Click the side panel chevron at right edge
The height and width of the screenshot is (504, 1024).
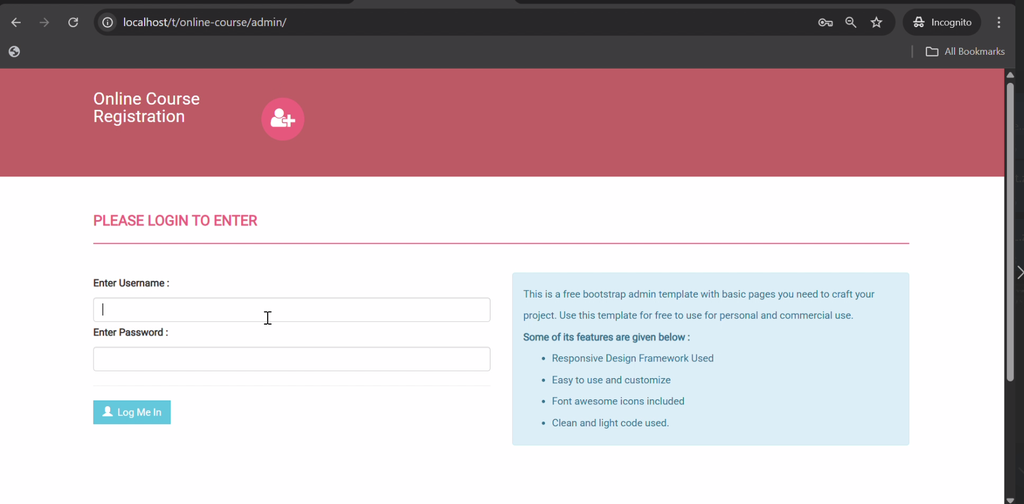coord(1020,272)
